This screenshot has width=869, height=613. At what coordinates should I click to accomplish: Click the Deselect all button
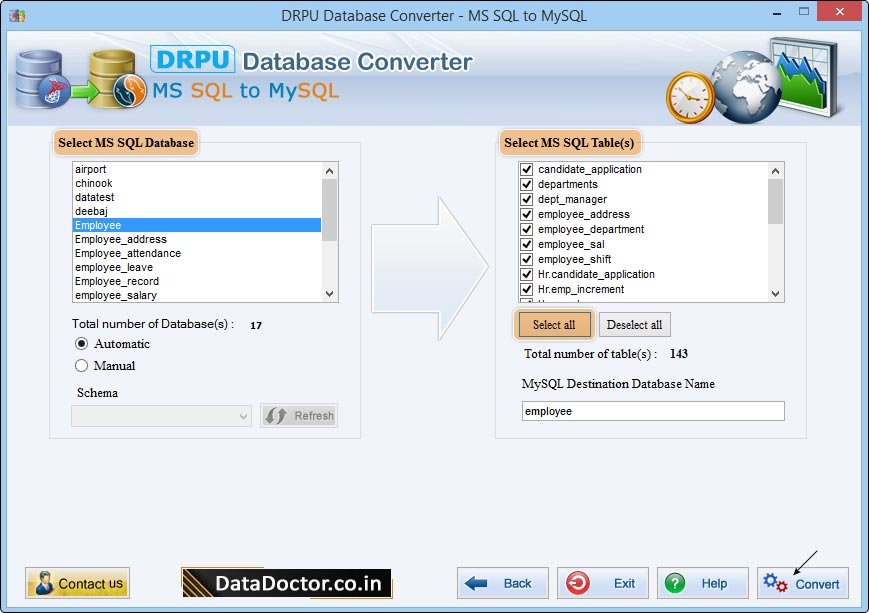pyautogui.click(x=634, y=324)
